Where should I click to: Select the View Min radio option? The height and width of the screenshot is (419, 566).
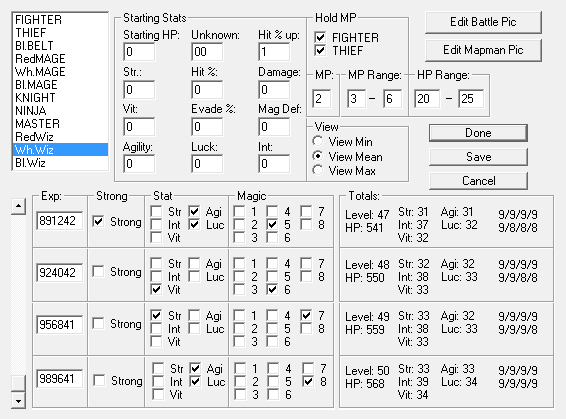318,141
